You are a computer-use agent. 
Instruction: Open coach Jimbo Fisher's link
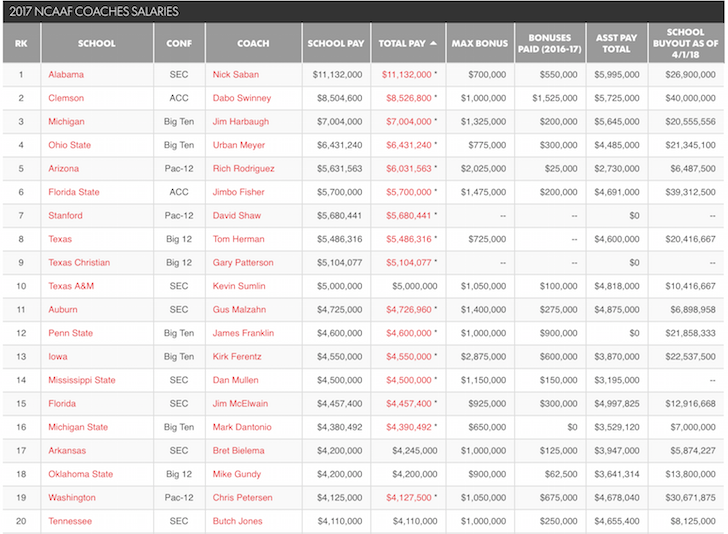click(x=239, y=192)
